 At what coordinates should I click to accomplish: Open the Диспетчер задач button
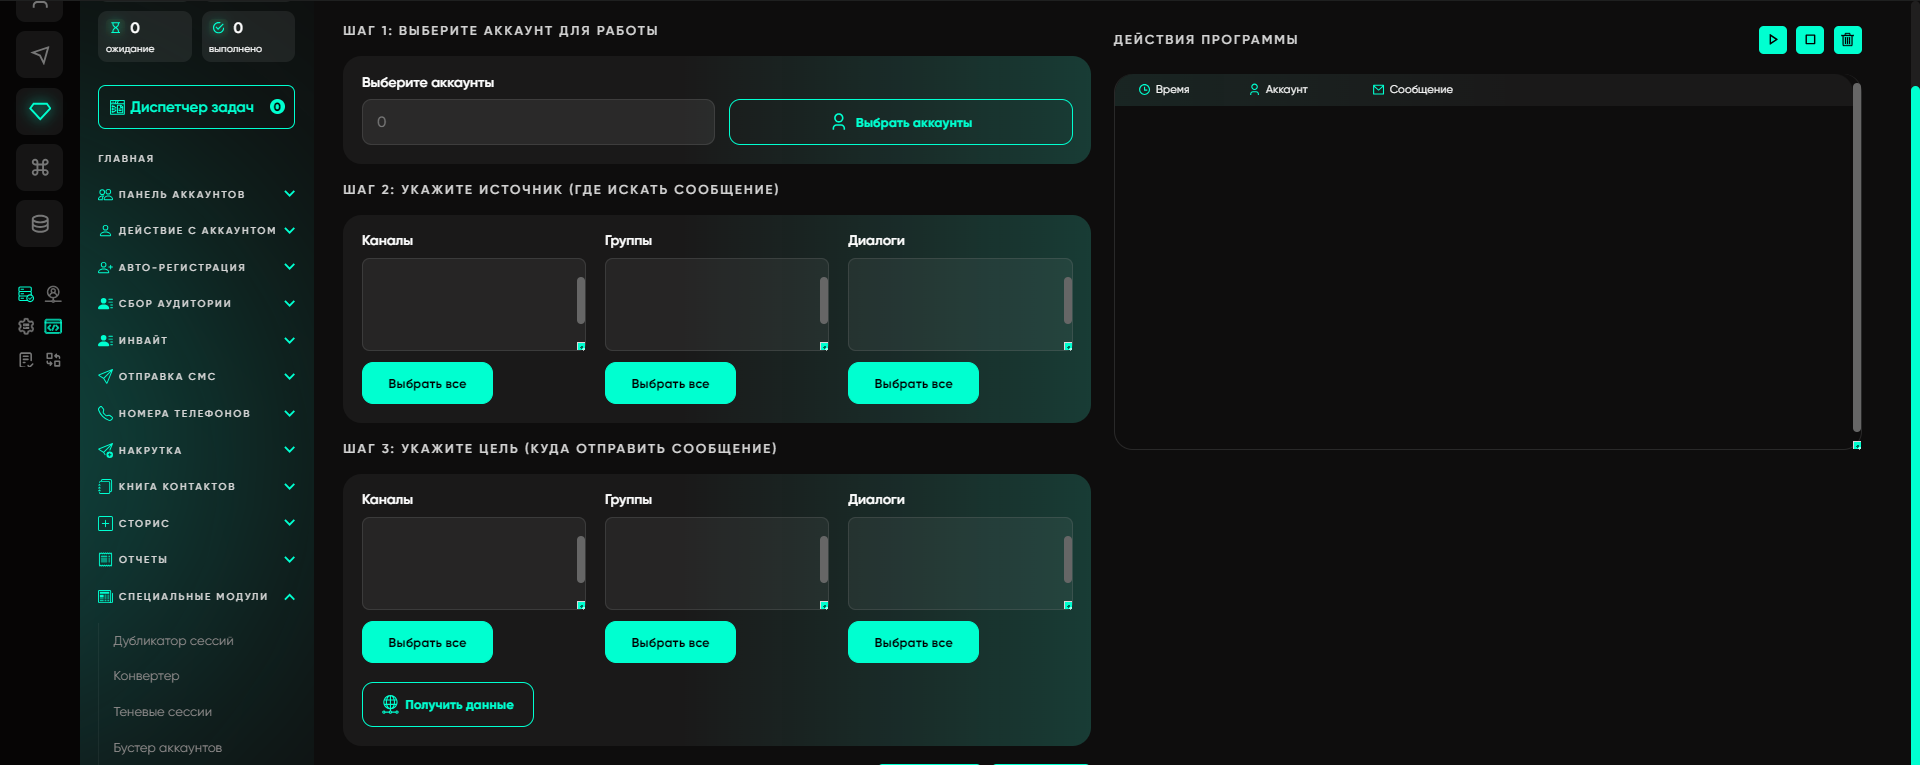click(x=196, y=107)
